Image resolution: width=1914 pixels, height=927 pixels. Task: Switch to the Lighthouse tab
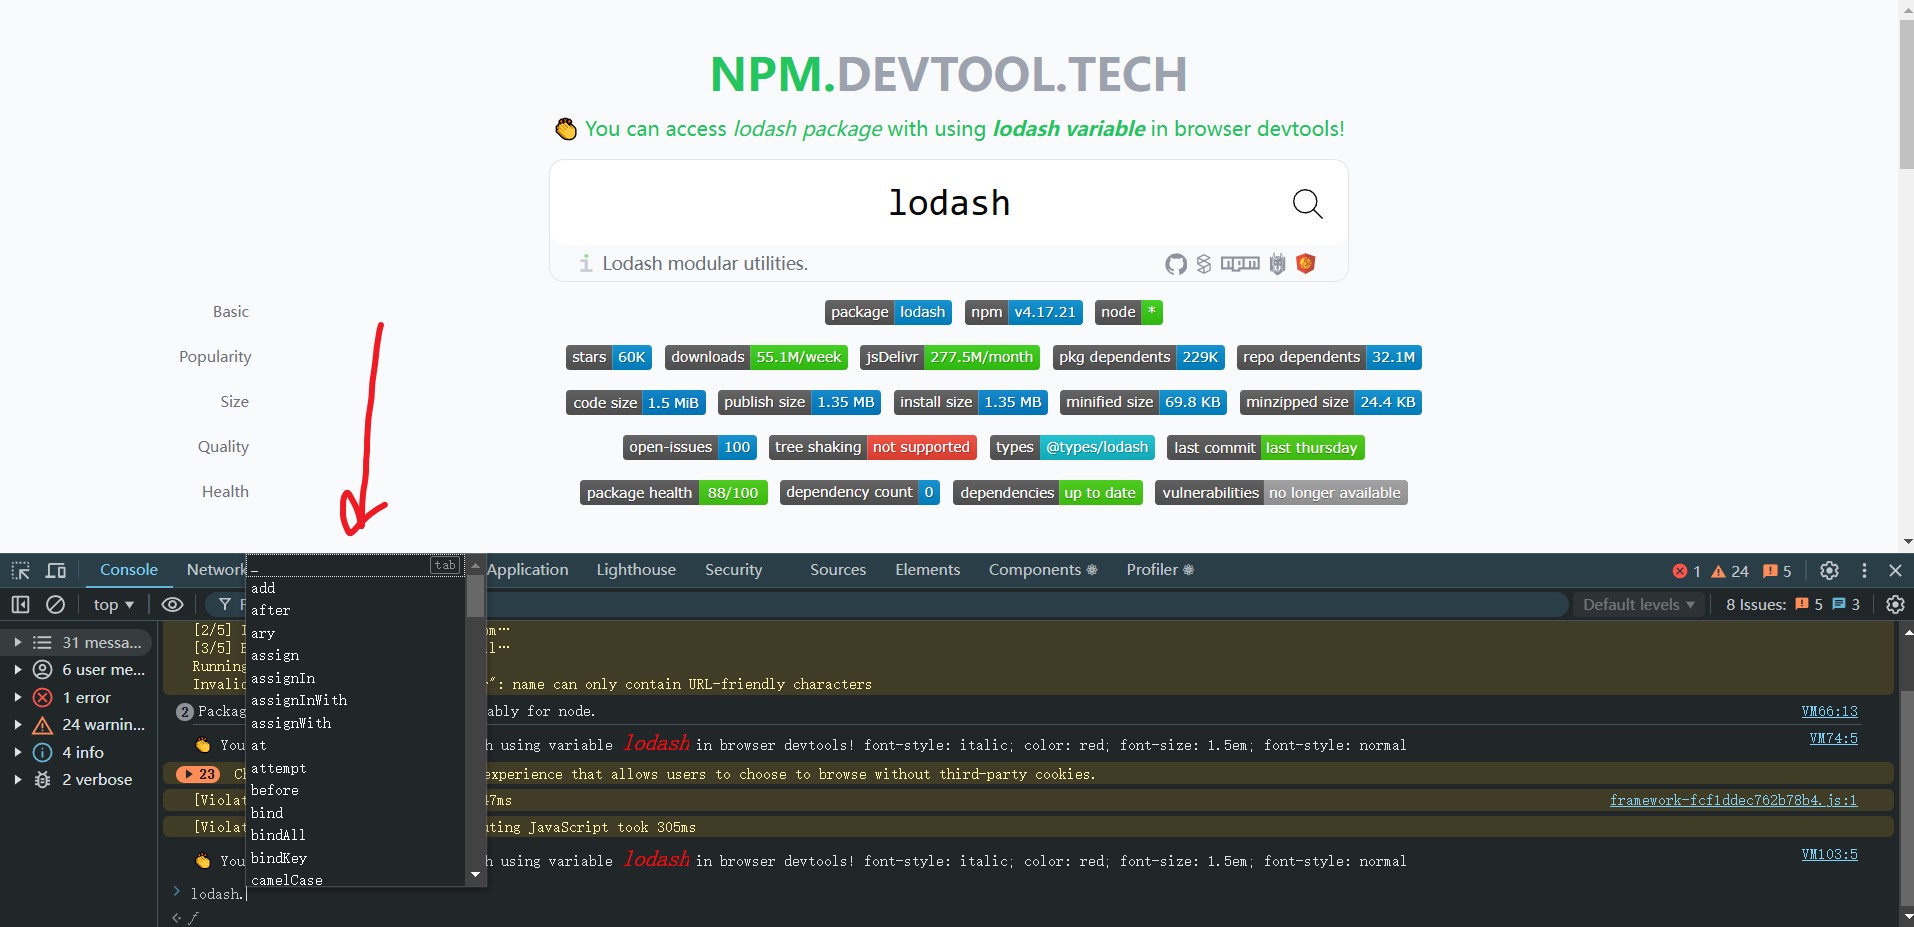coord(636,570)
